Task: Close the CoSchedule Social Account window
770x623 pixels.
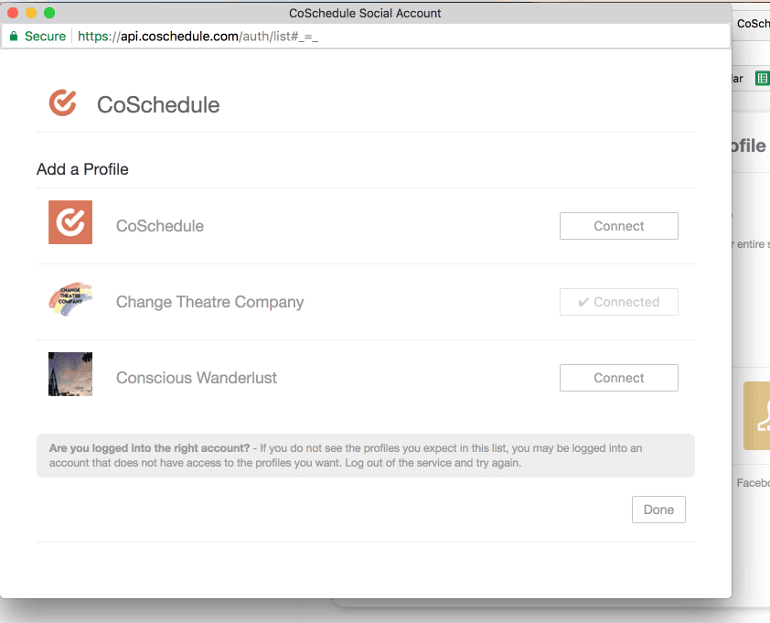Action: tap(13, 13)
